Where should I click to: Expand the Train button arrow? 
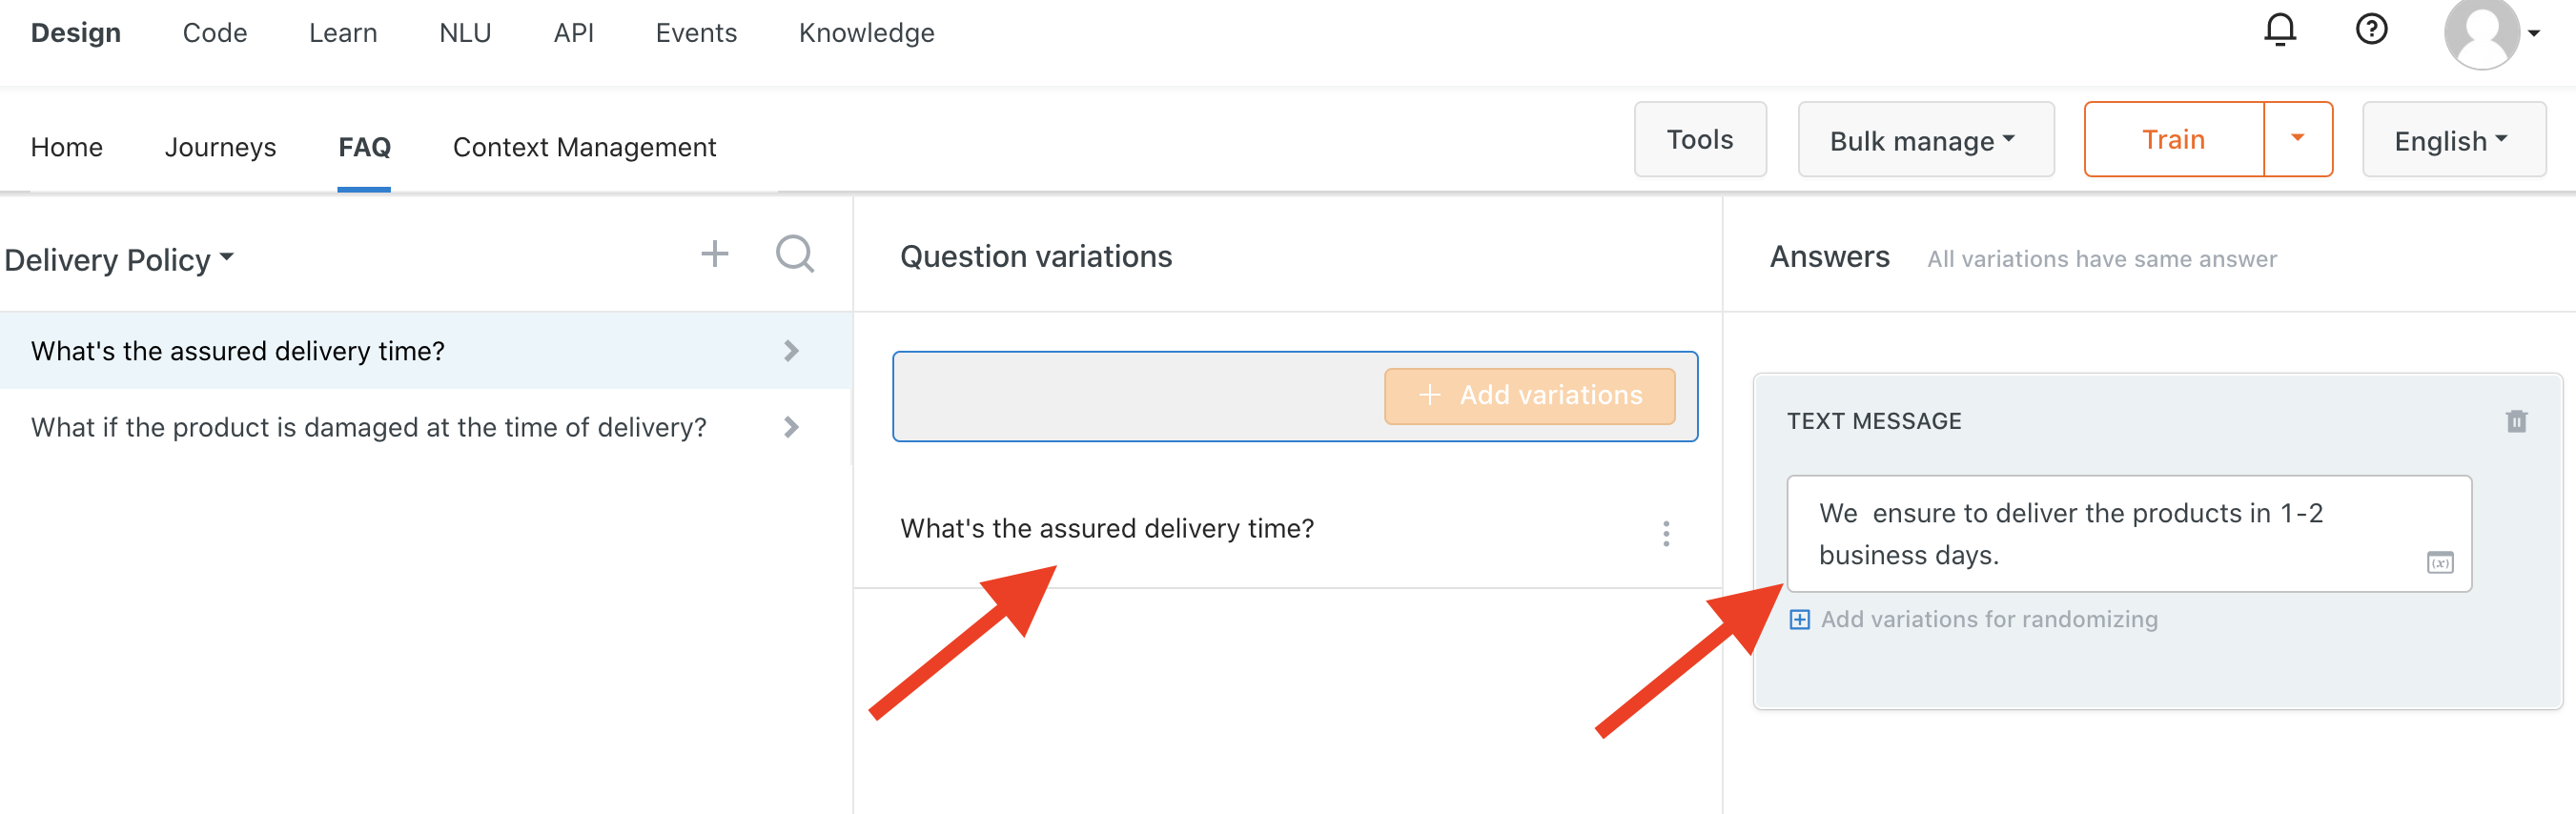click(x=2297, y=139)
